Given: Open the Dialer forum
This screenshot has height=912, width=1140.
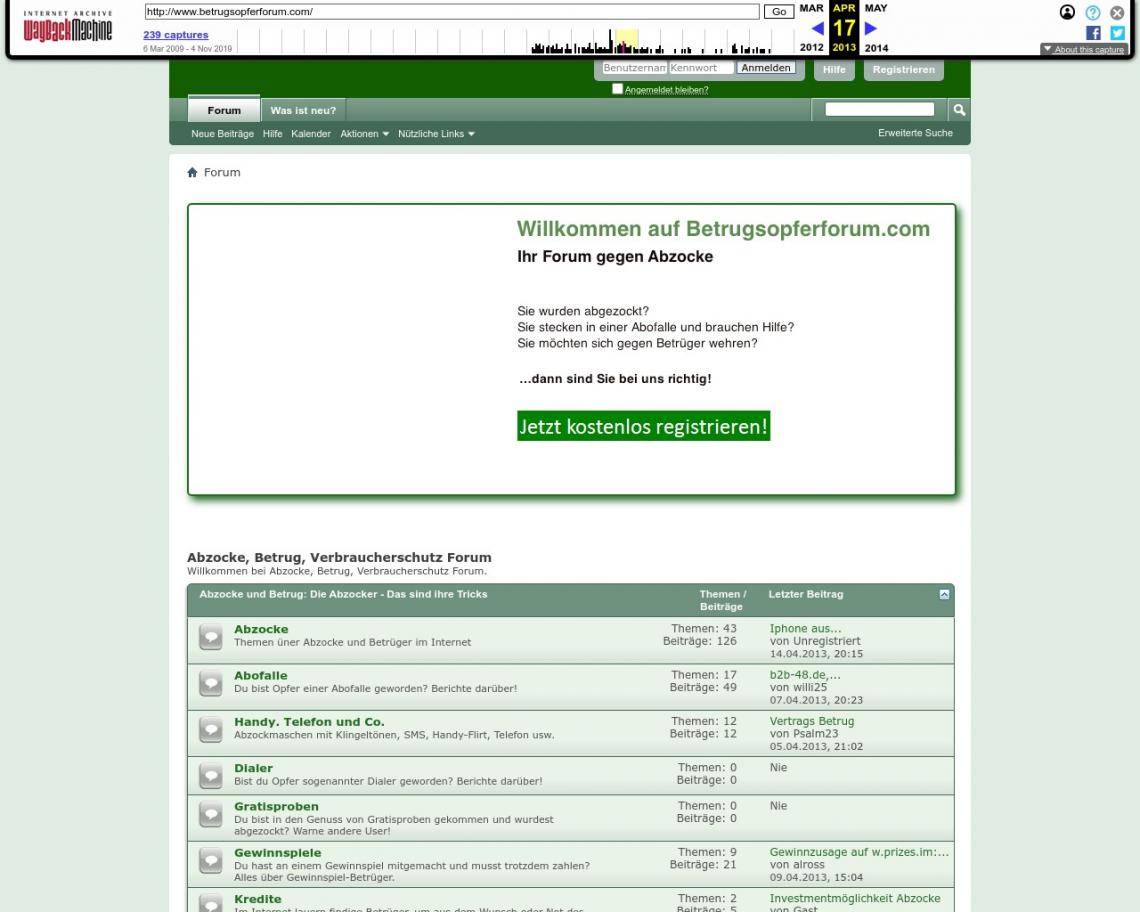Looking at the screenshot, I should [x=253, y=769].
